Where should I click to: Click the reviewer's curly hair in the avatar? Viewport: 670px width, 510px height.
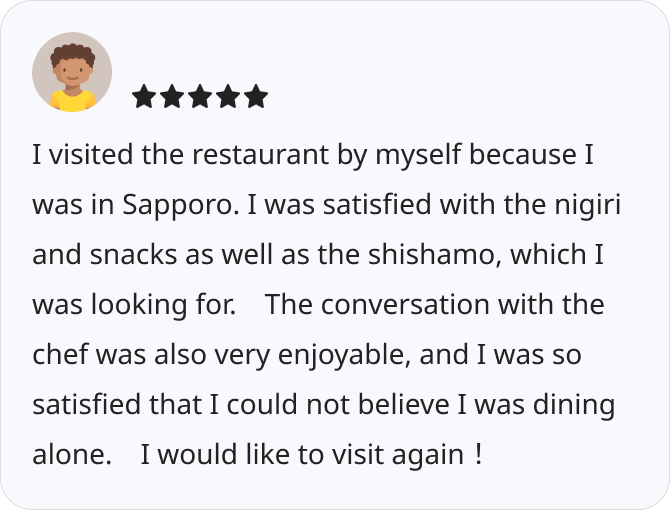pyautogui.click(x=72, y=52)
